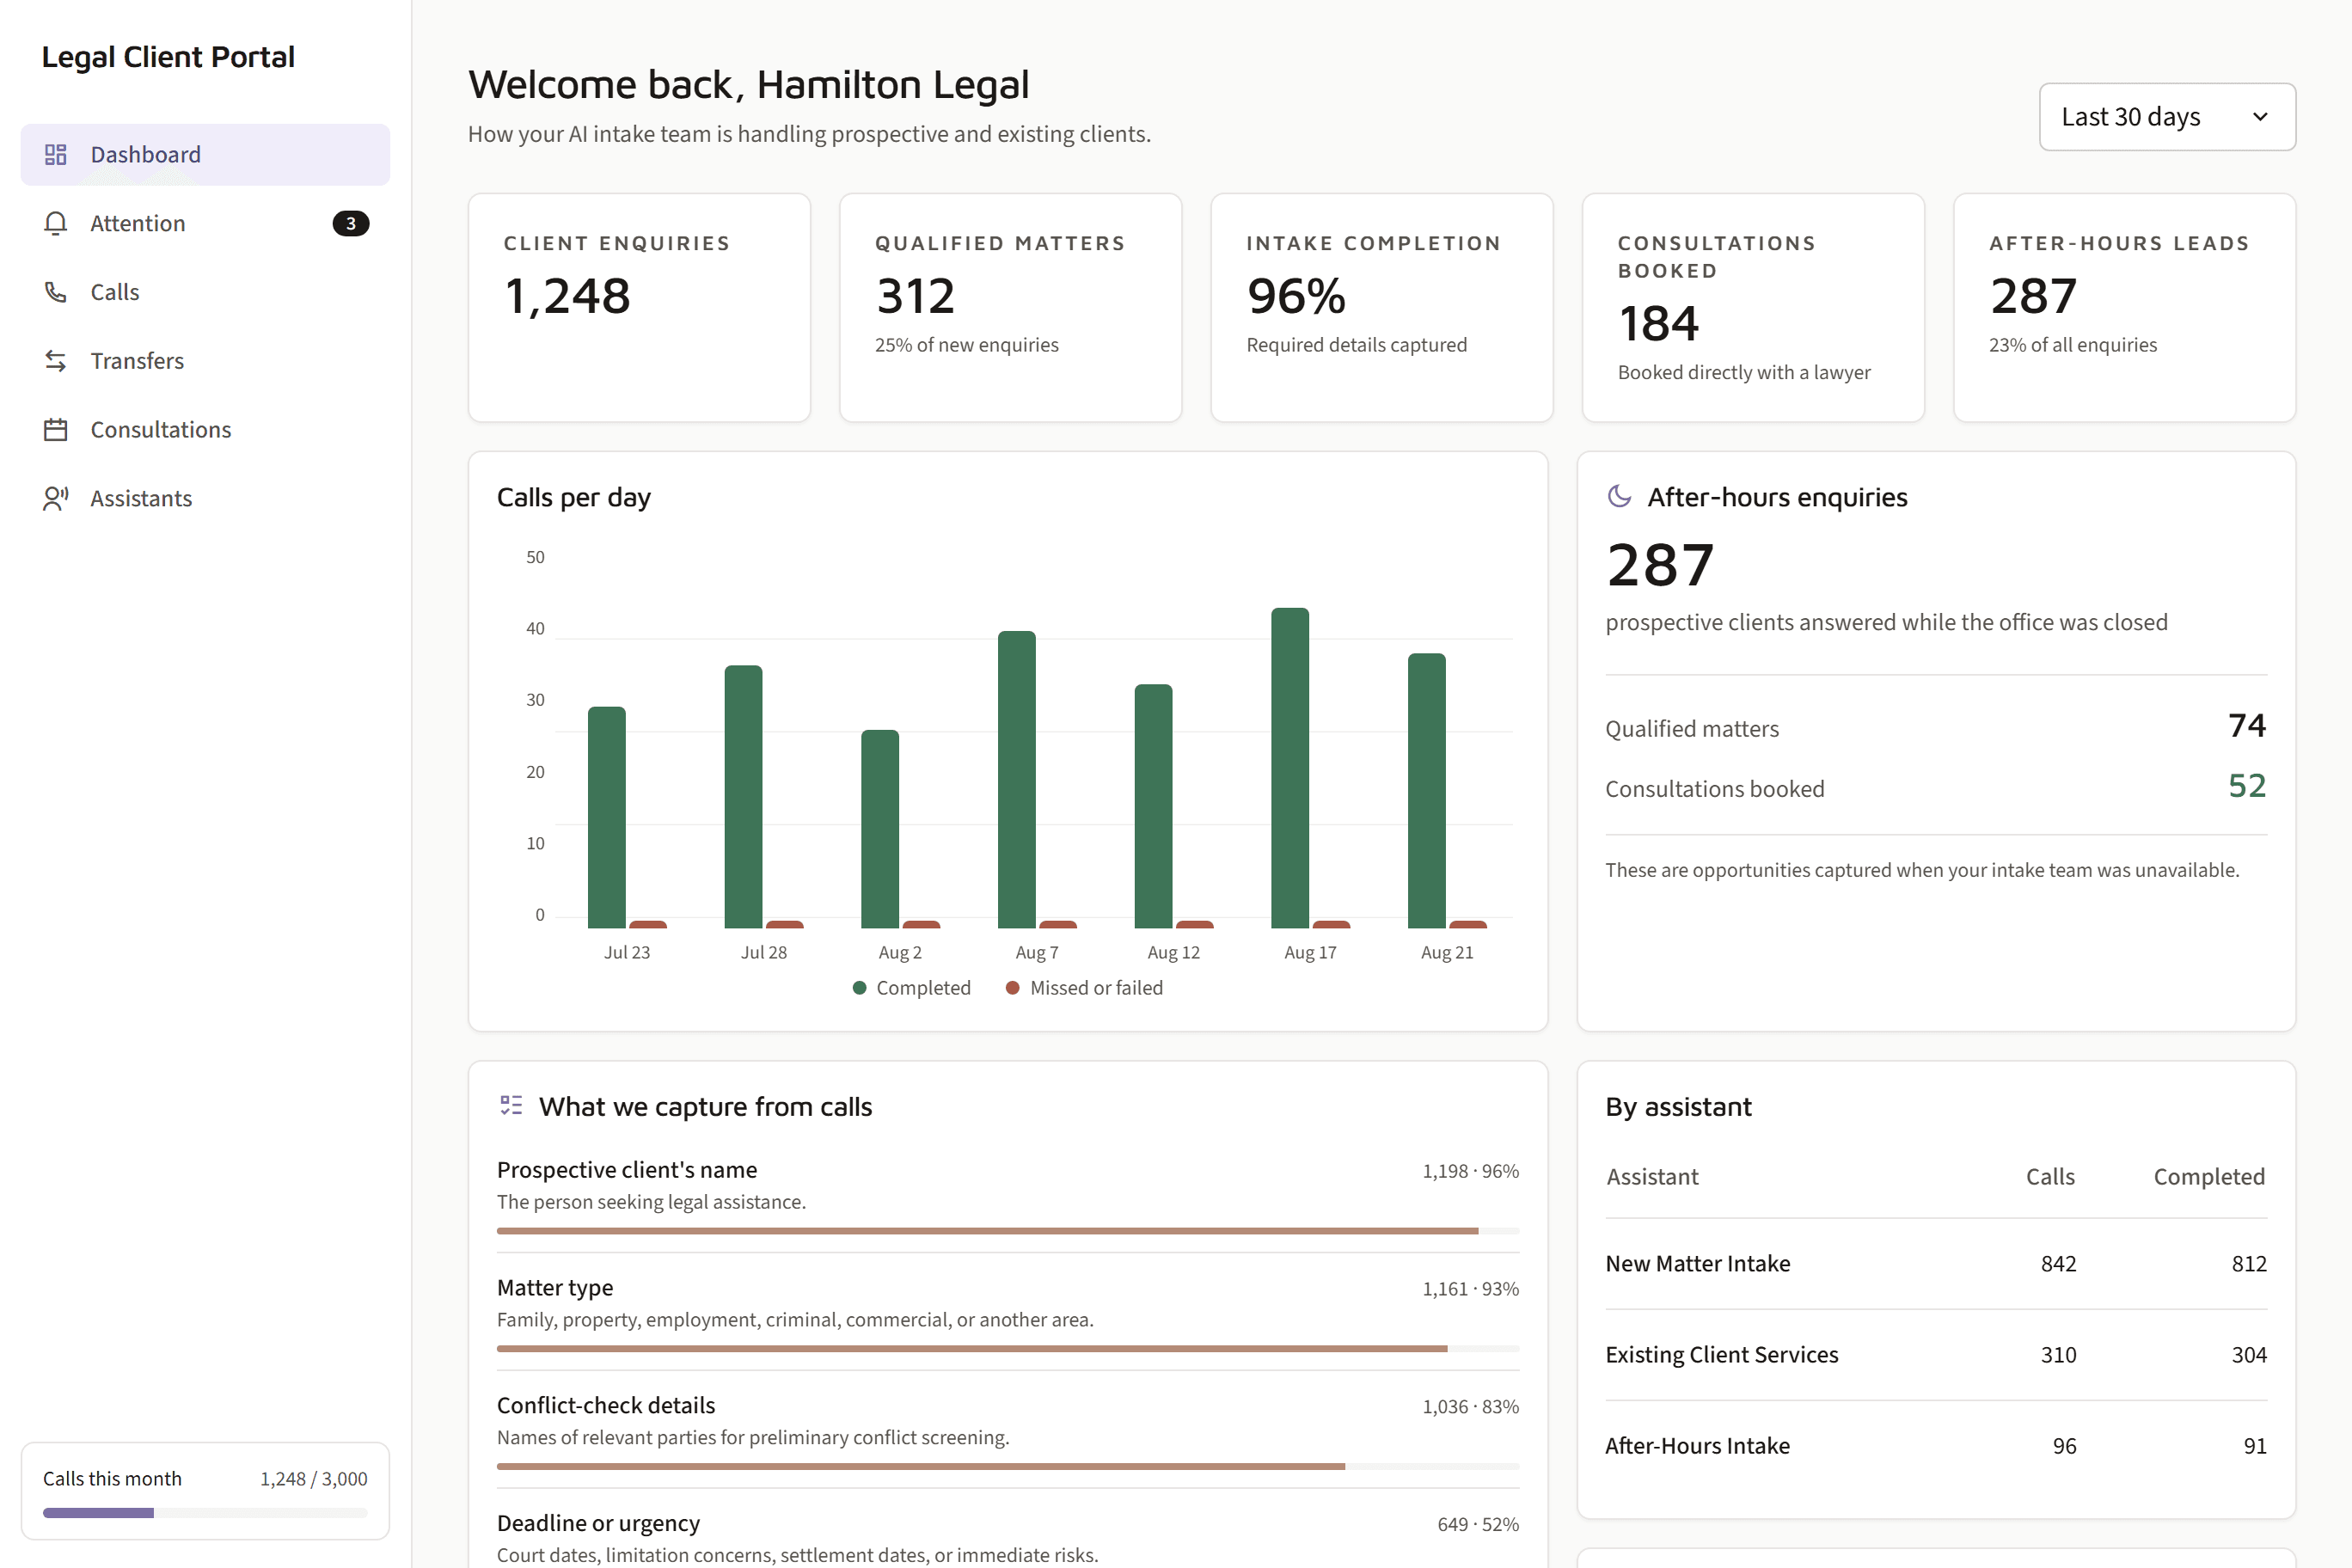This screenshot has width=2352, height=1568.
Task: Open the Dashboard menu item
Action: click(x=205, y=154)
